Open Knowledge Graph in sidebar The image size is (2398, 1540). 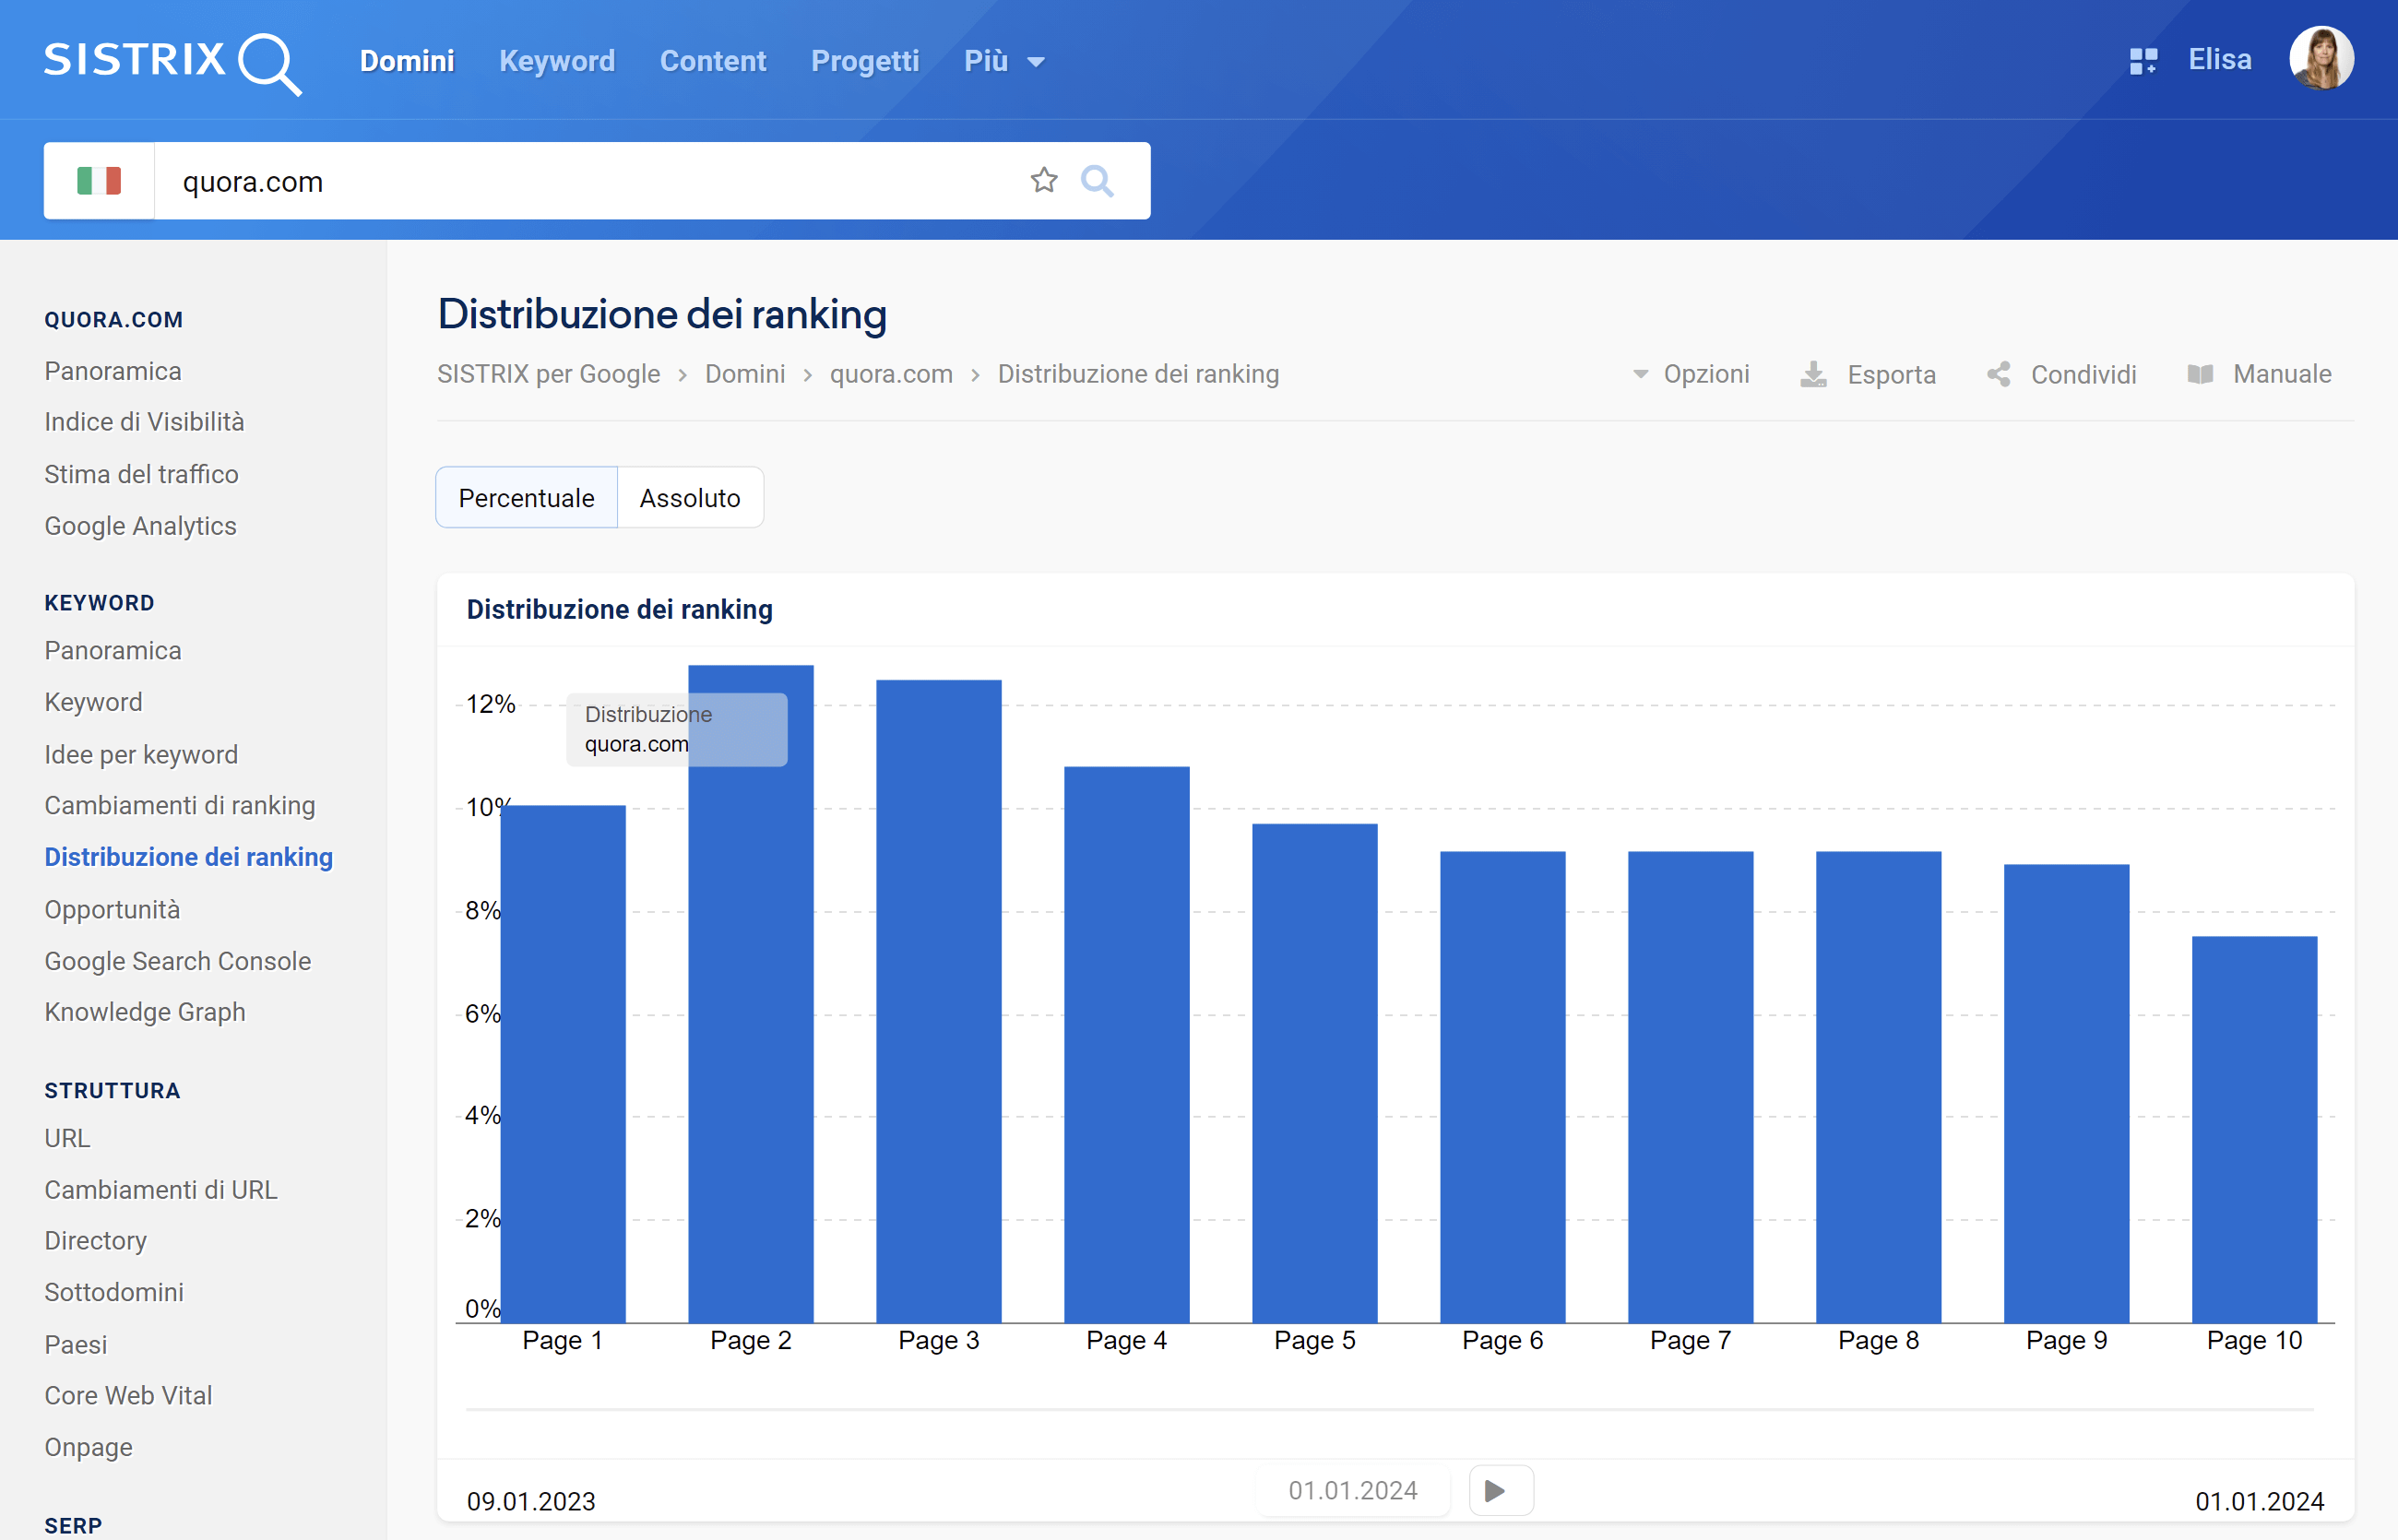[x=145, y=1012]
